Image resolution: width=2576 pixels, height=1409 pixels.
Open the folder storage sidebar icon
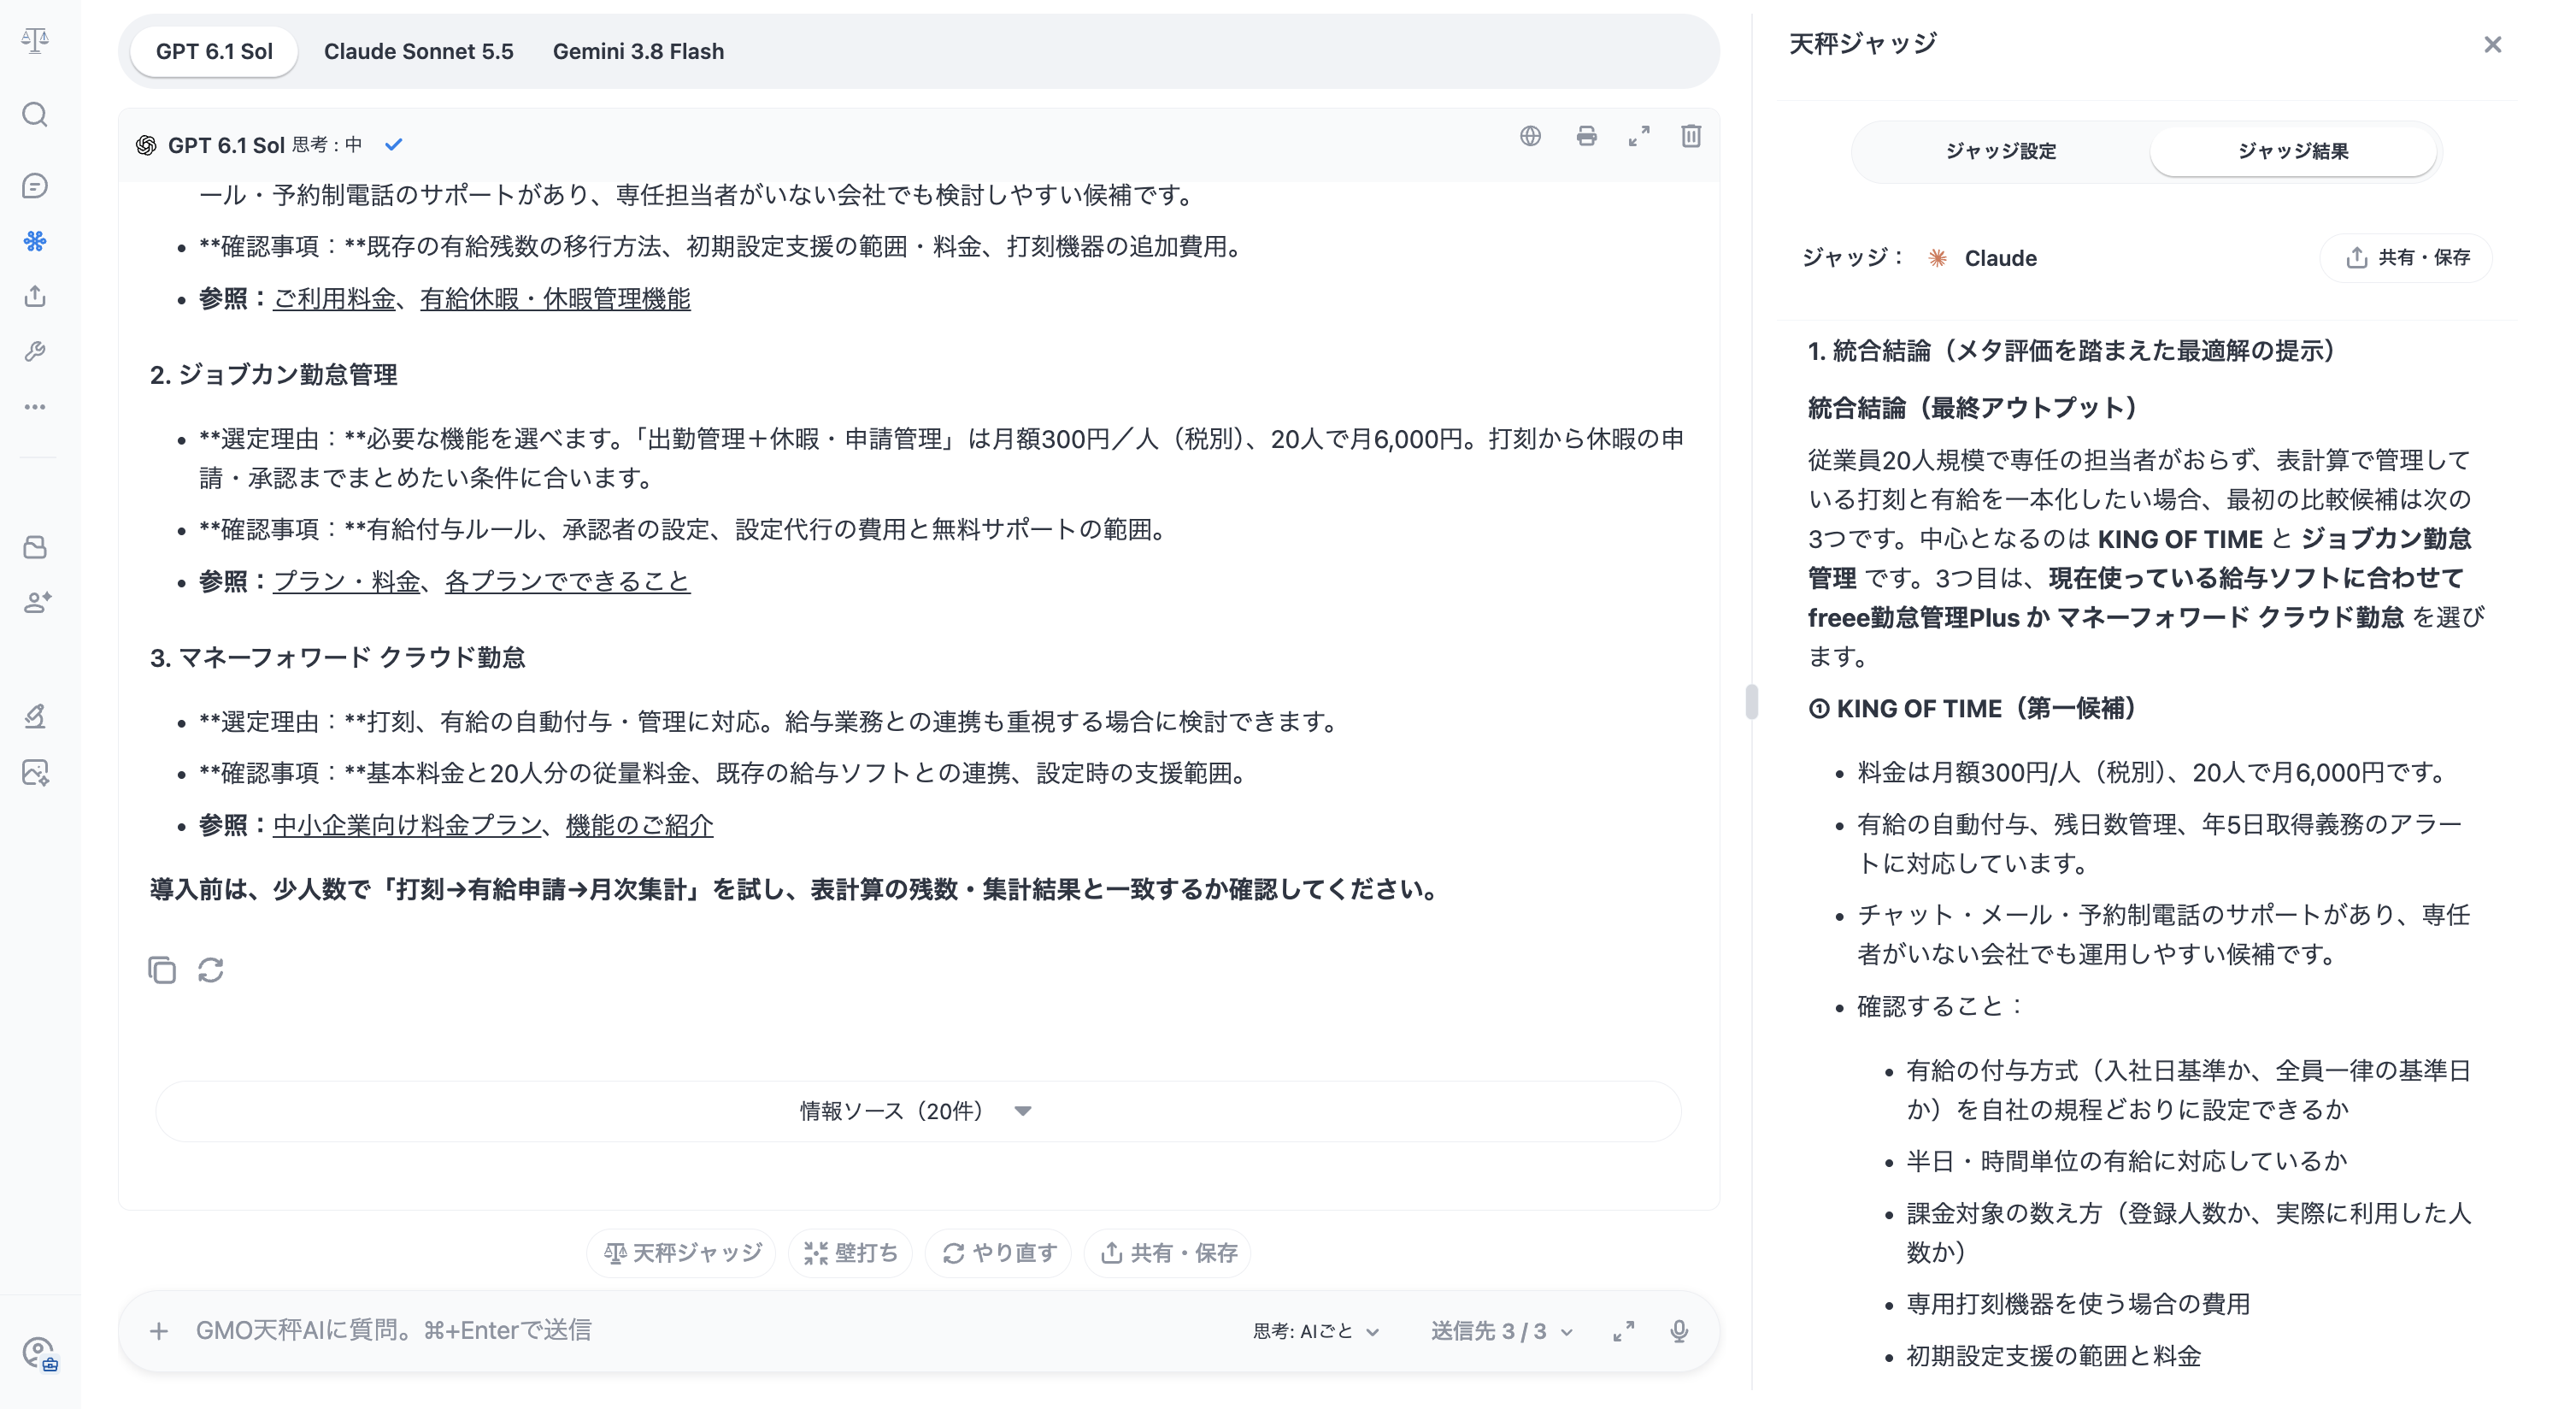coord(35,547)
